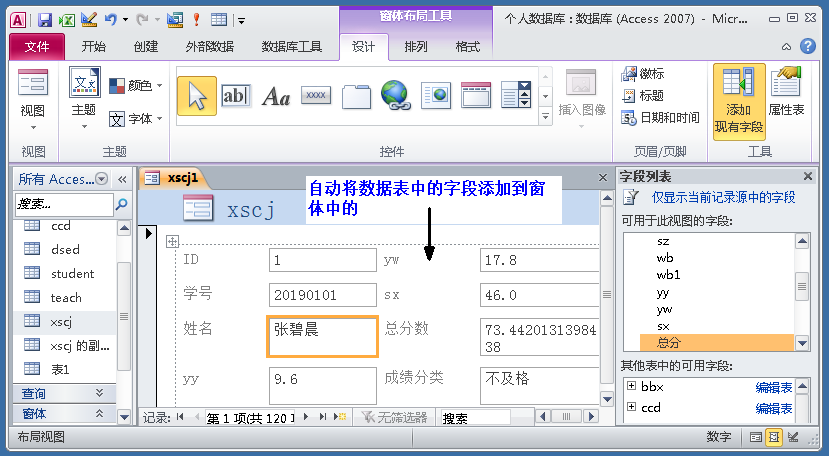Click the form's horizontal scrollbar thumb
Viewport: 829px width, 456px height.
coord(566,417)
